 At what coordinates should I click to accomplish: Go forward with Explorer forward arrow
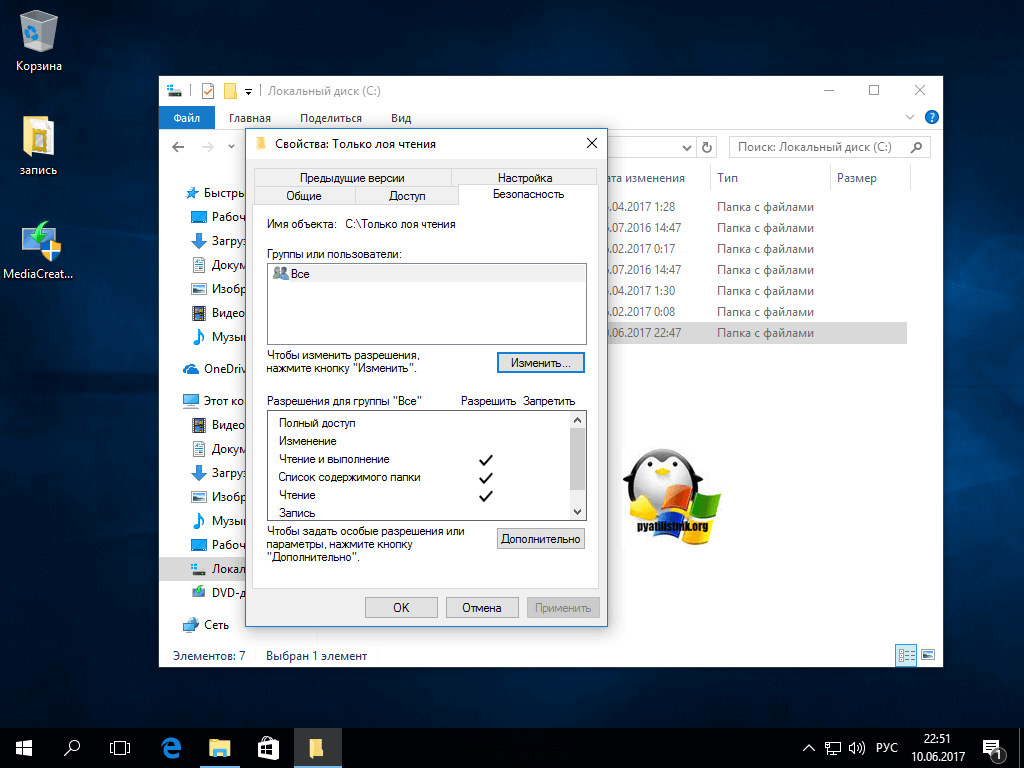point(208,147)
